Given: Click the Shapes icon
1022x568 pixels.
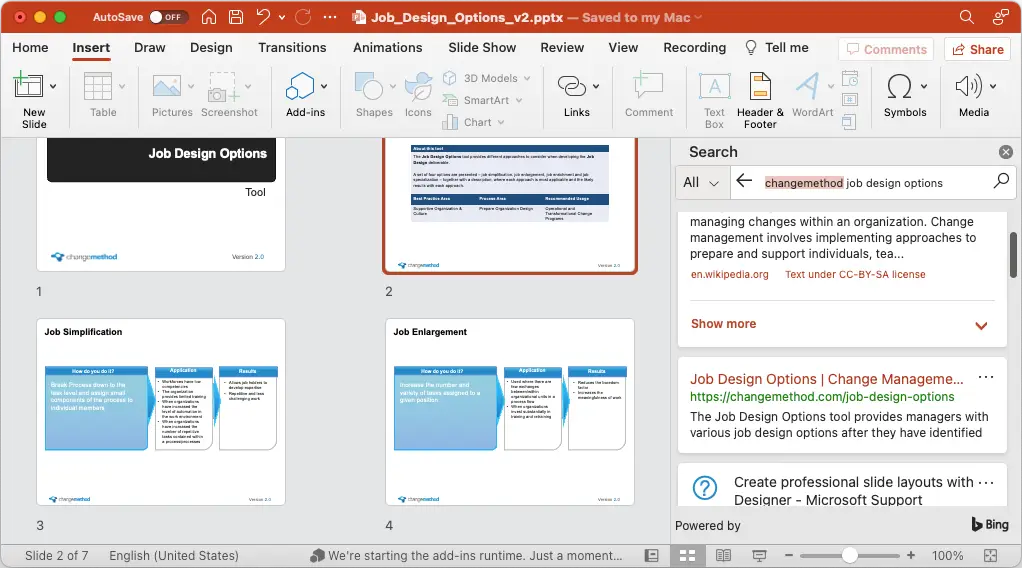Looking at the screenshot, I should 369,86.
